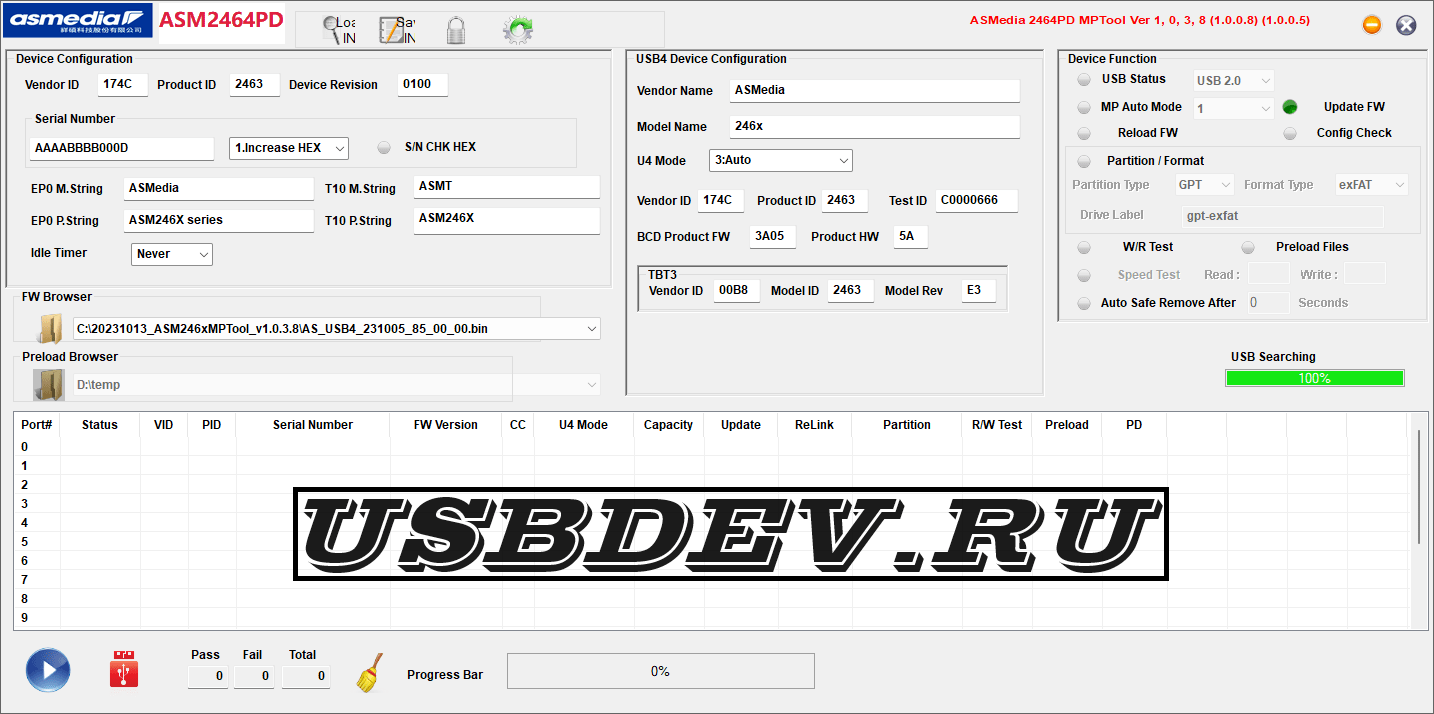The height and width of the screenshot is (714, 1434).
Task: Click the T10 P.String ASM246X field
Action: 507,220
